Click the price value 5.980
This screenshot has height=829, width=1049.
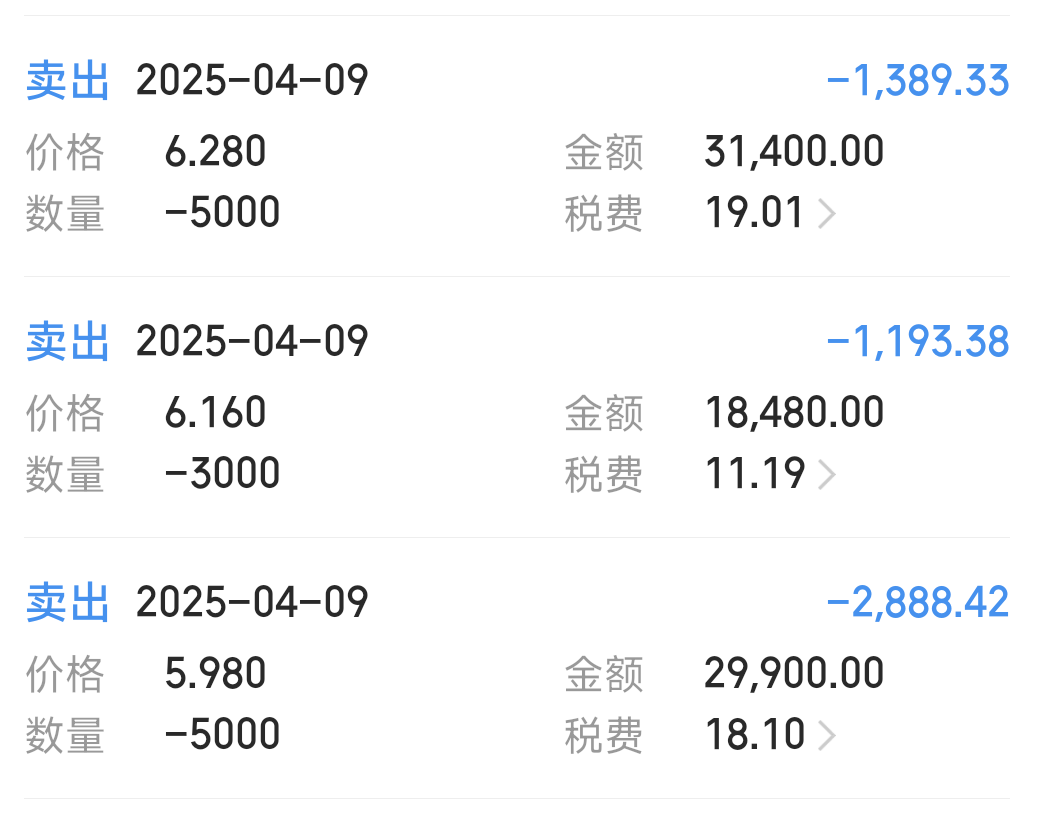[215, 673]
